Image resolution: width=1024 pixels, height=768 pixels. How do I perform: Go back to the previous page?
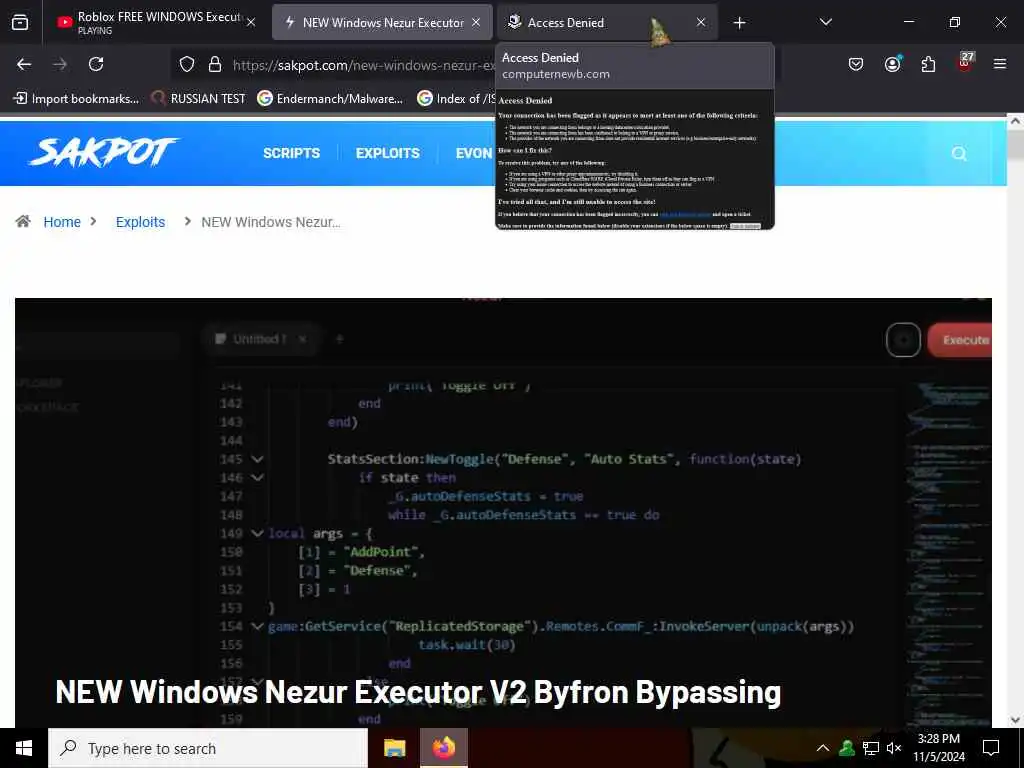tap(24, 64)
